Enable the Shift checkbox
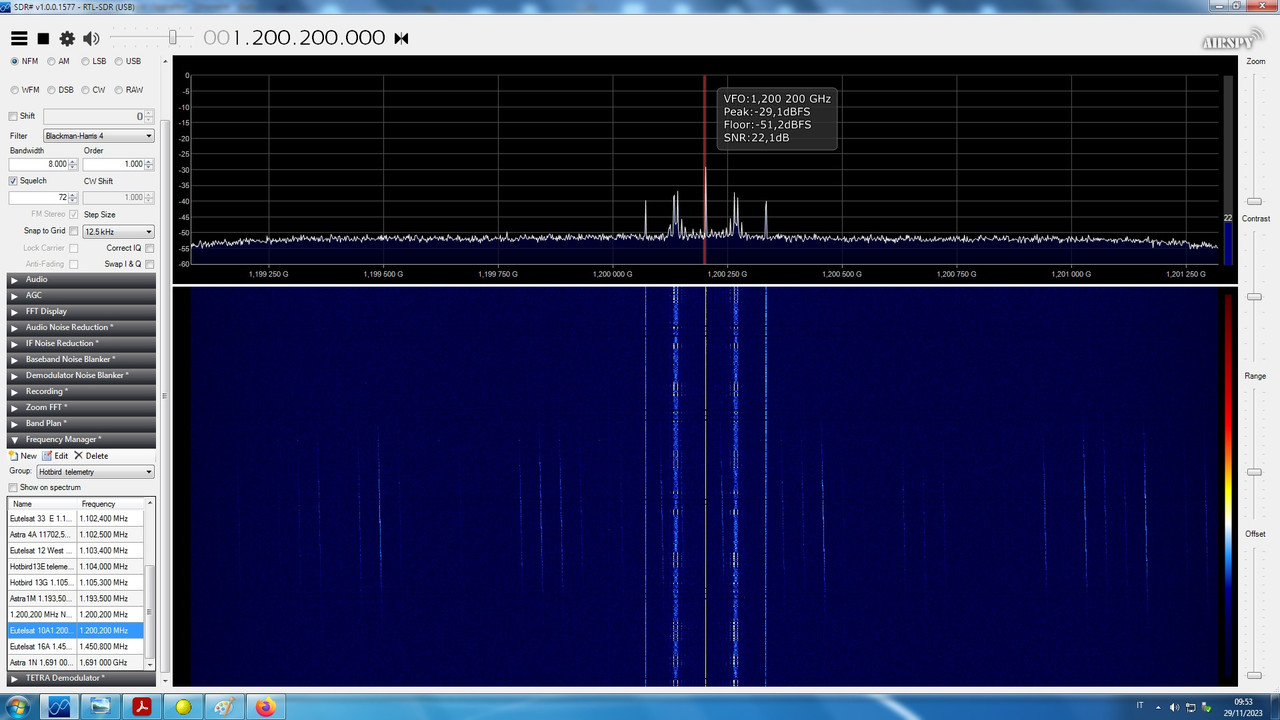The image size is (1280, 720). click(14, 115)
